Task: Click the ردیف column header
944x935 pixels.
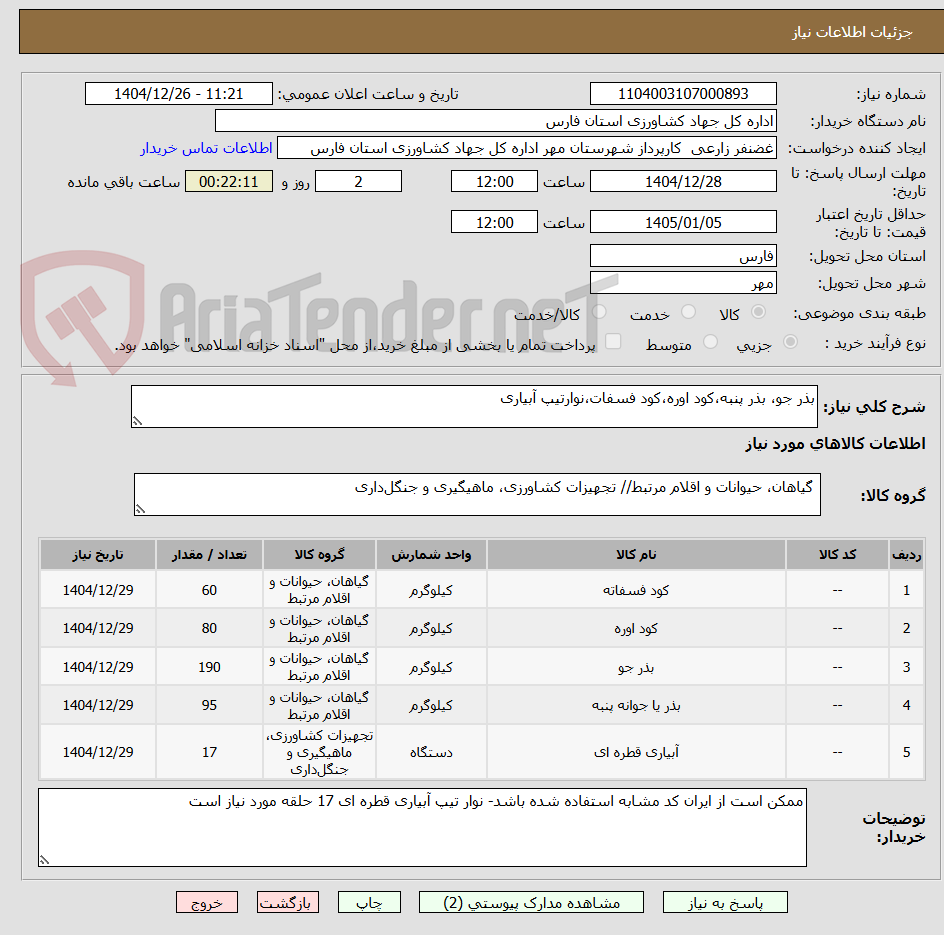Action: [x=906, y=554]
